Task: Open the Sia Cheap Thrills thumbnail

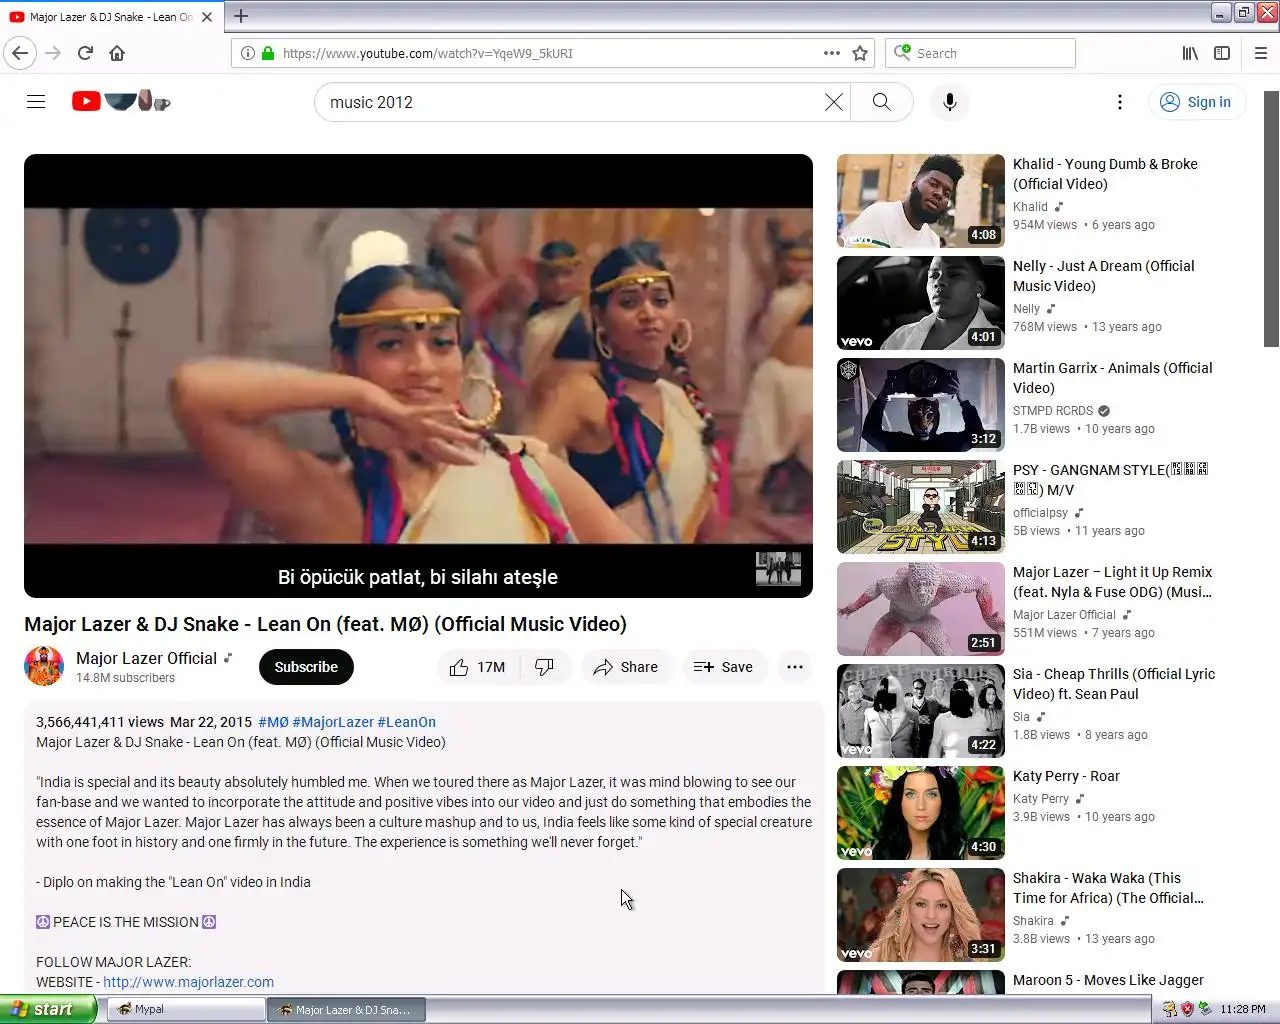Action: 921,711
